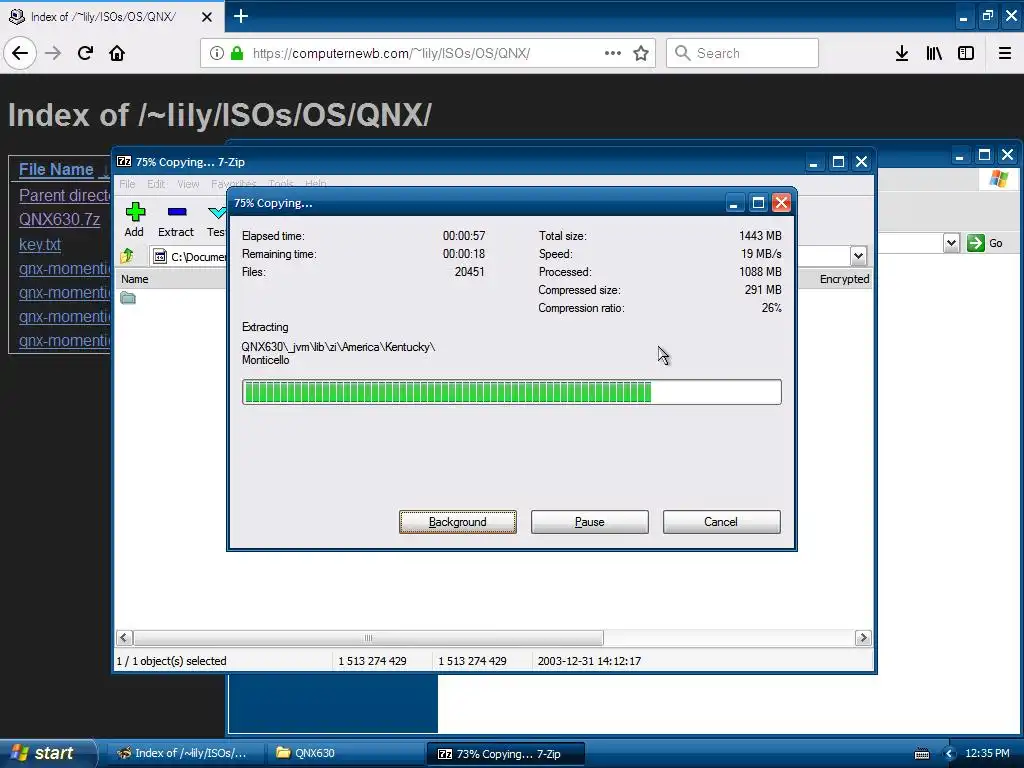Open the Firefox downloads arrow
This screenshot has width=1024, height=768.
(x=902, y=53)
